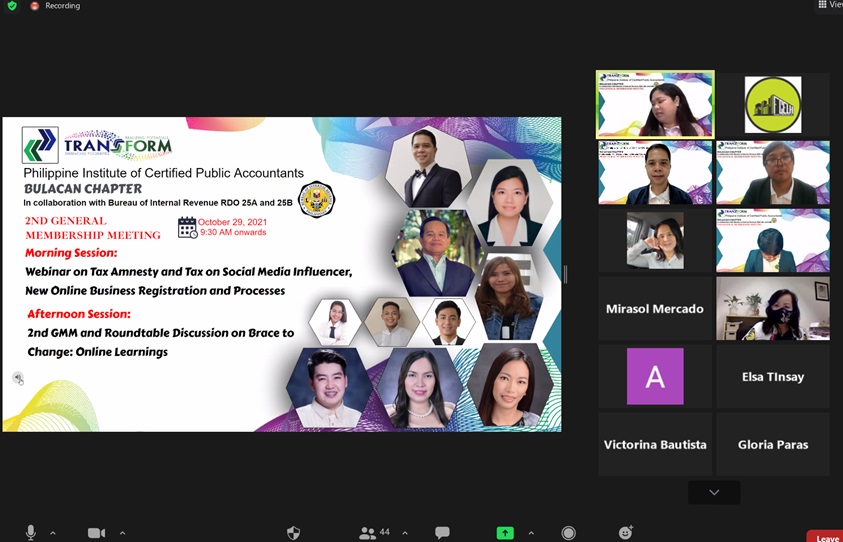Mute the microphone in the Zoom toolbar
This screenshot has width=843, height=542.
click(31, 532)
